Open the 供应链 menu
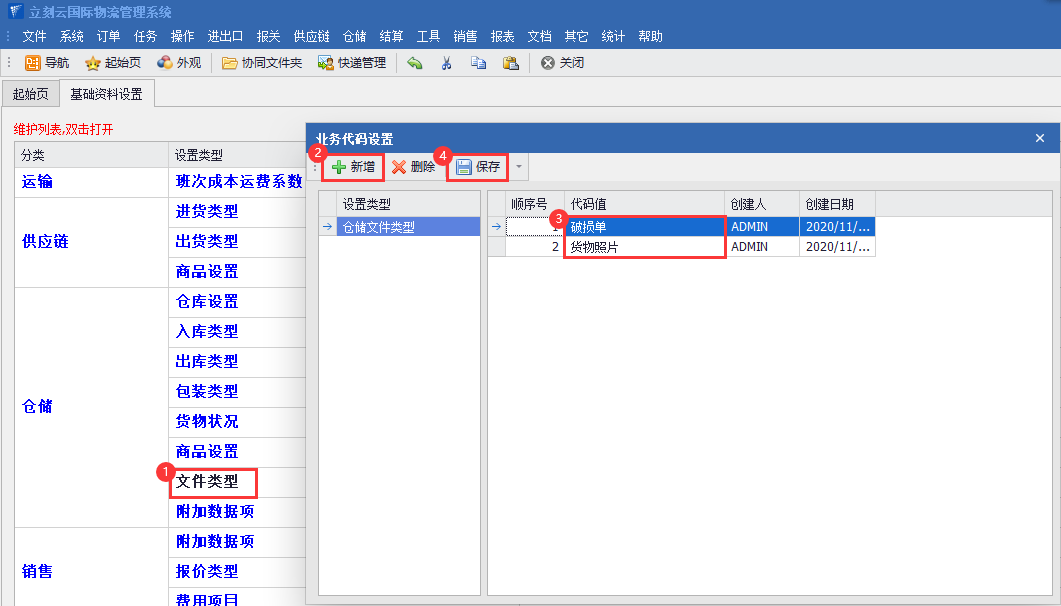Image resolution: width=1061 pixels, height=606 pixels. coord(311,36)
